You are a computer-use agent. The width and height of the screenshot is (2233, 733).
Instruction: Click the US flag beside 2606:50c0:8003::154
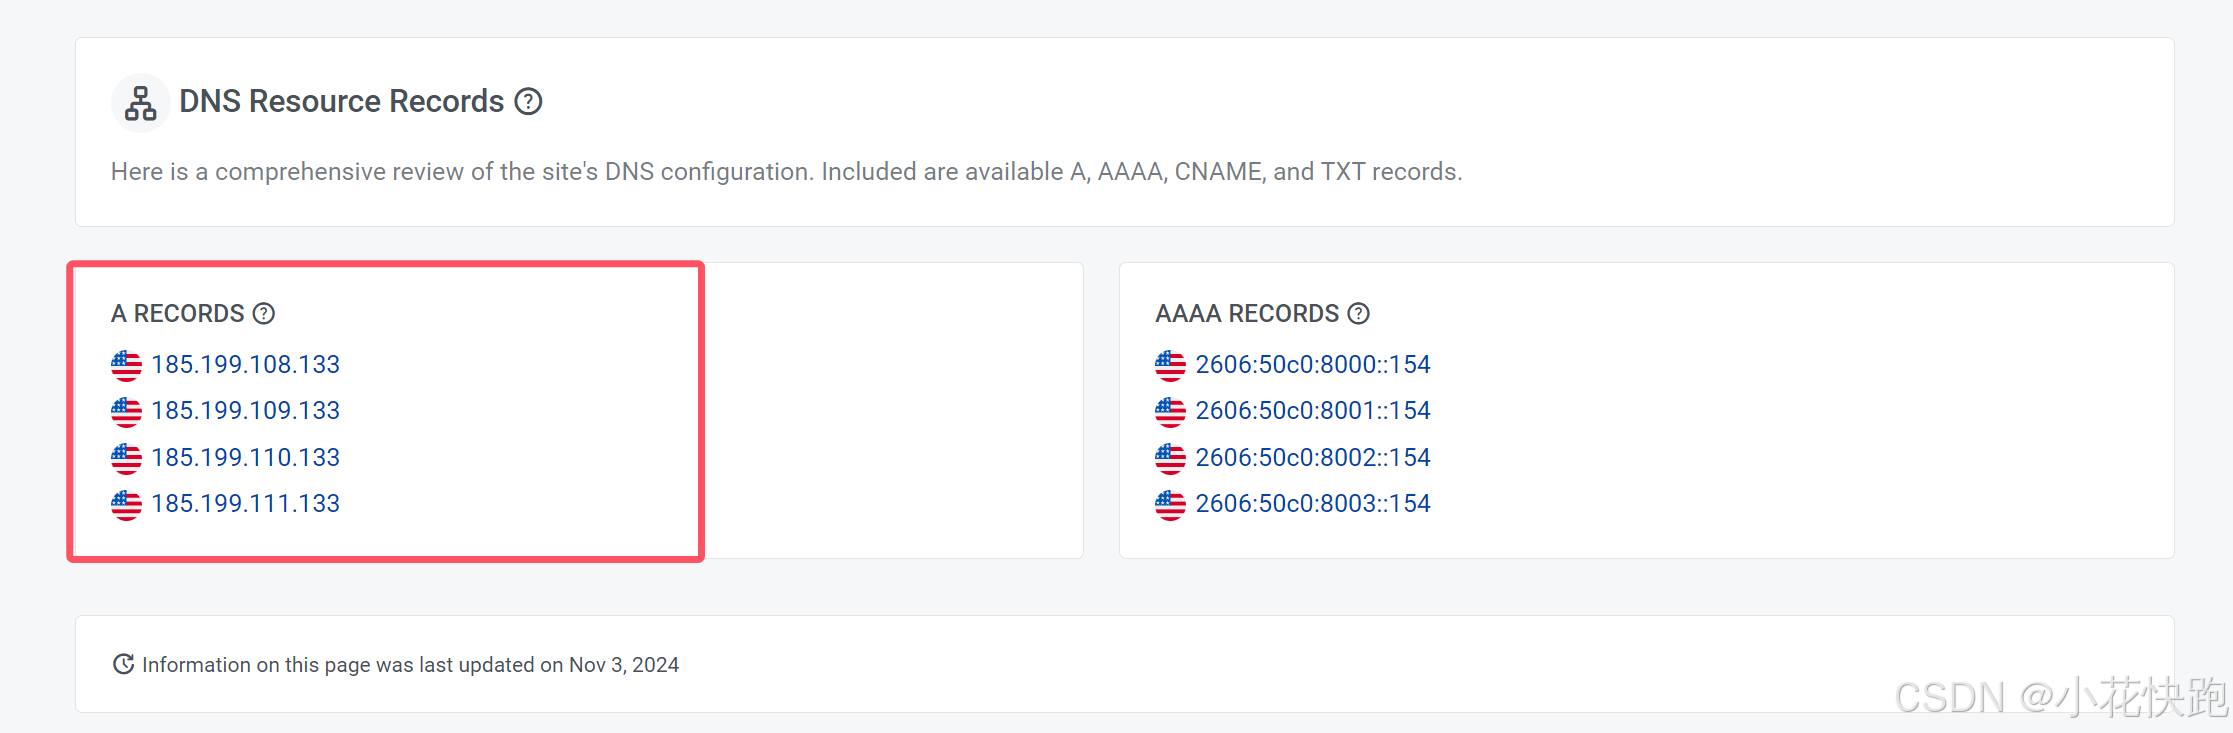[x=1170, y=503]
